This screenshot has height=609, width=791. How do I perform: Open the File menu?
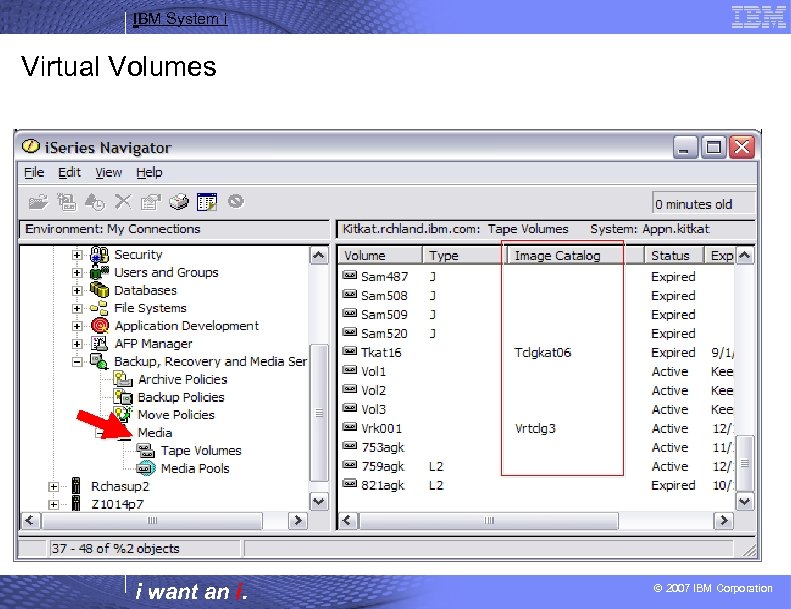coord(34,173)
